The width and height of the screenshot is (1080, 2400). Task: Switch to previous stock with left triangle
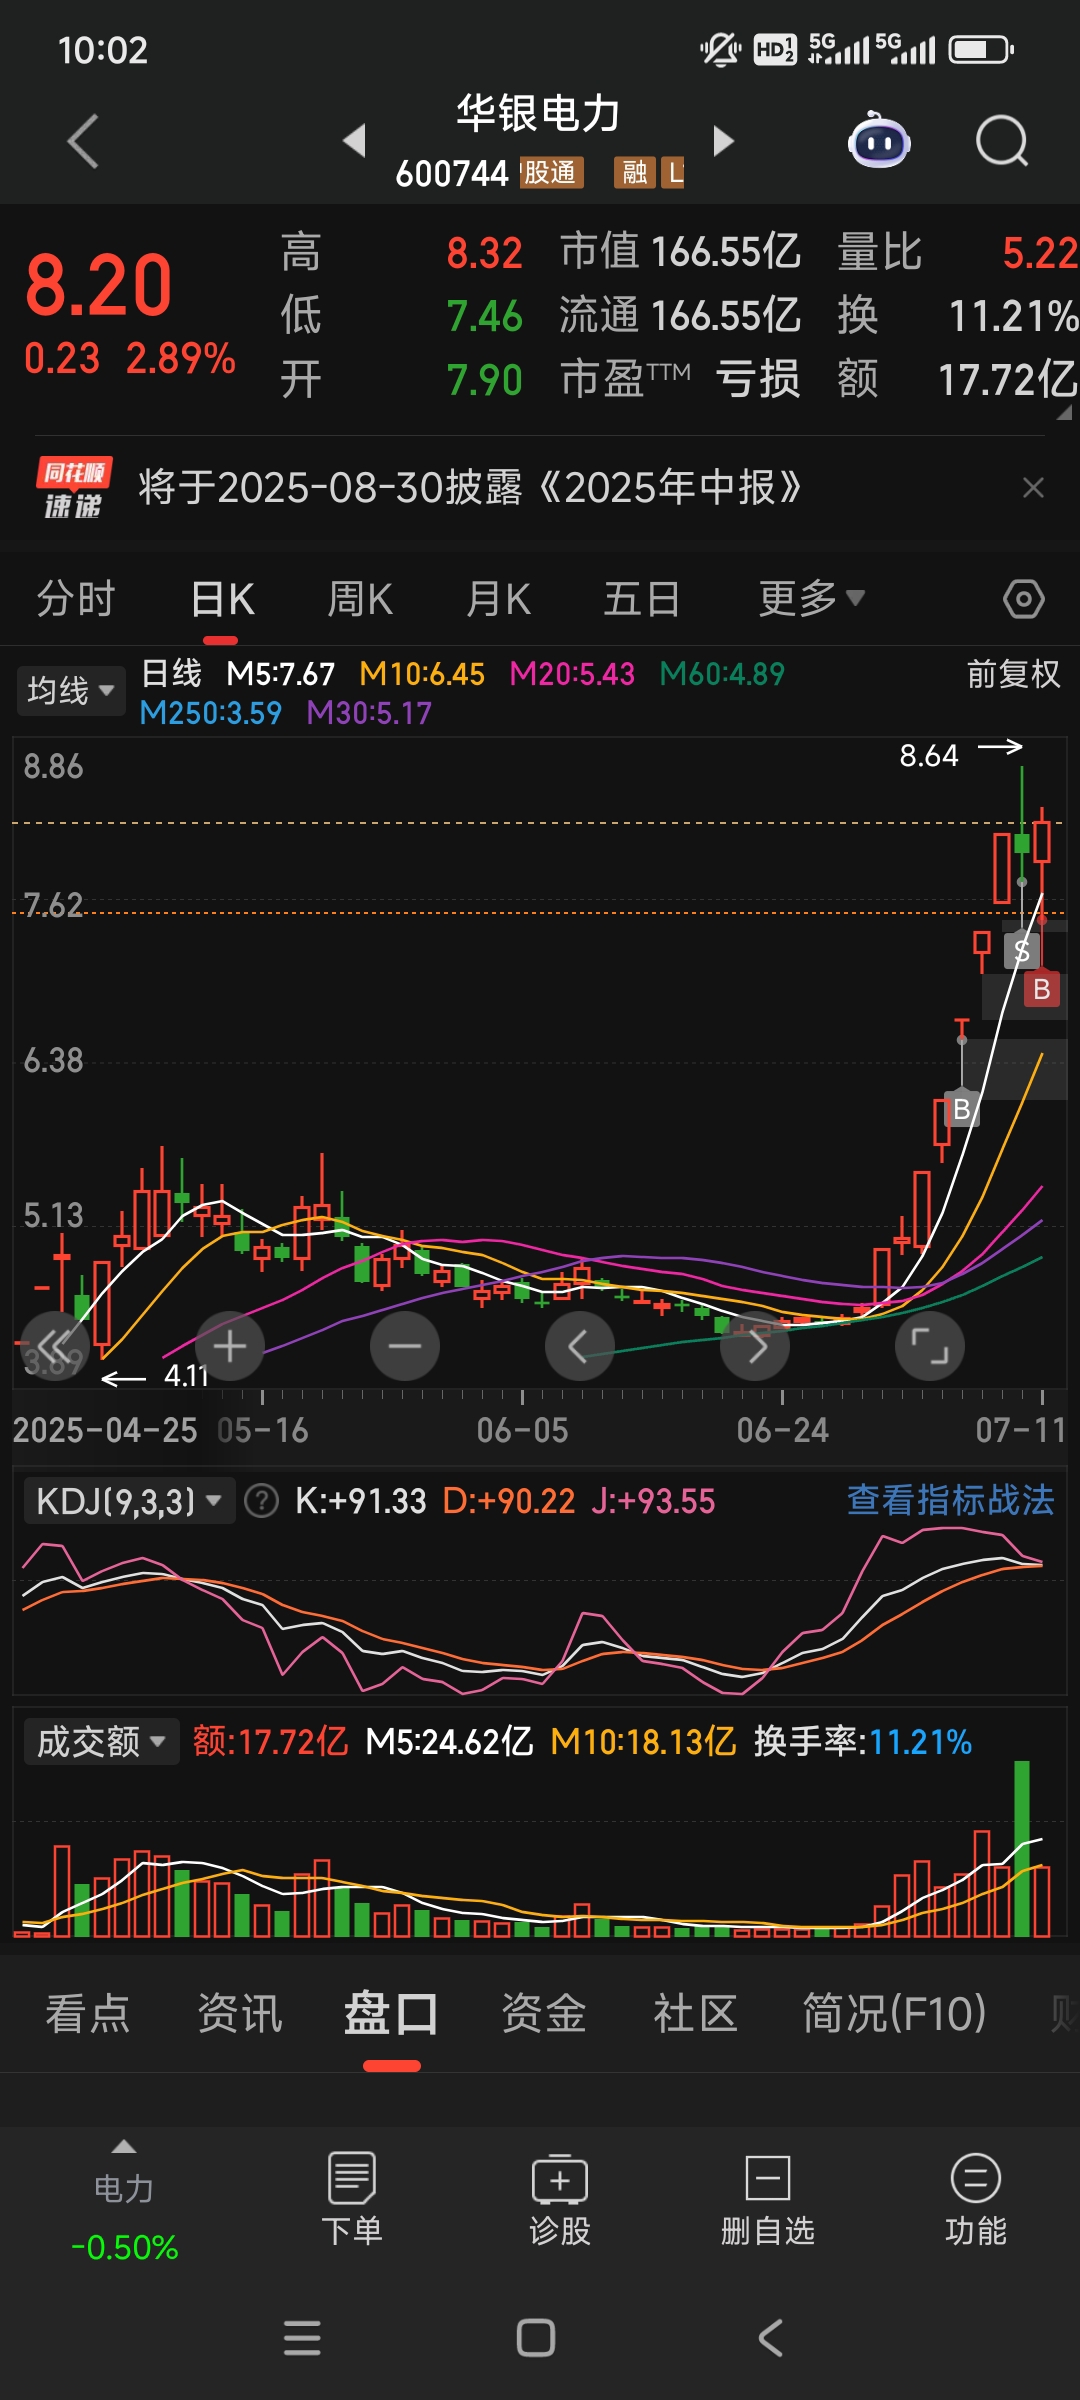(354, 140)
